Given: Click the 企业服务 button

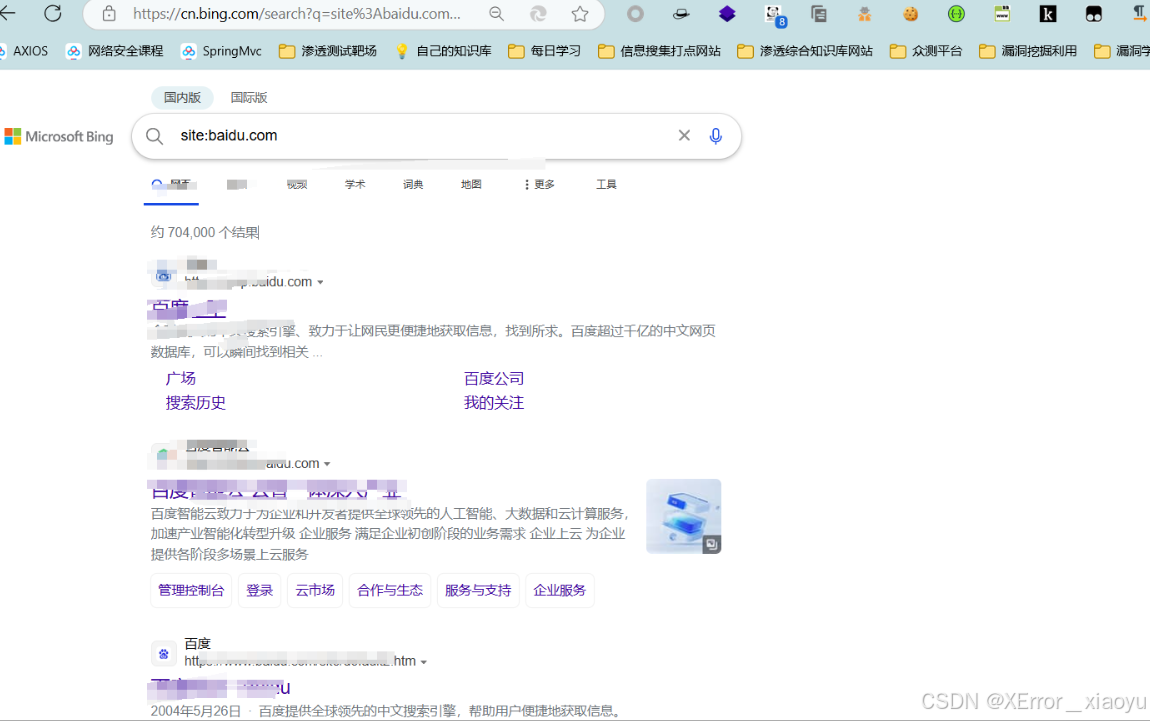Looking at the screenshot, I should point(560,590).
